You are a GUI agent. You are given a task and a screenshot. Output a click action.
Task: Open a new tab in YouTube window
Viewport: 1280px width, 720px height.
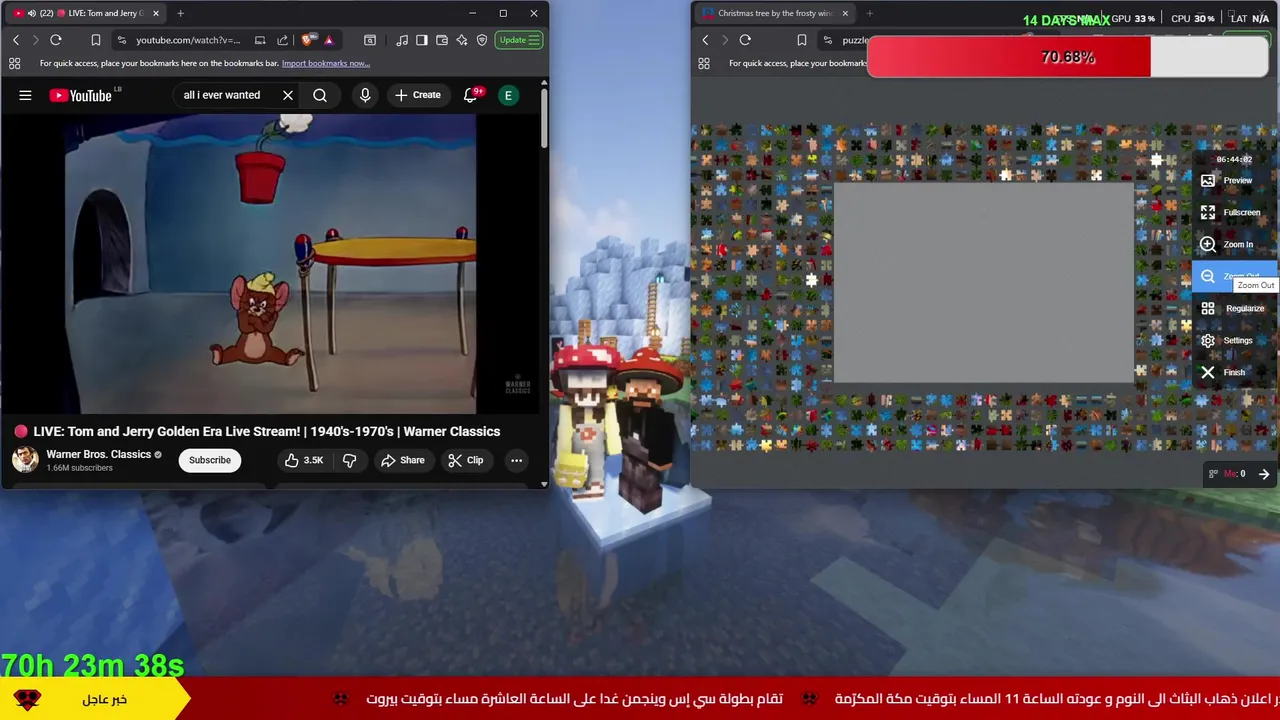[180, 13]
